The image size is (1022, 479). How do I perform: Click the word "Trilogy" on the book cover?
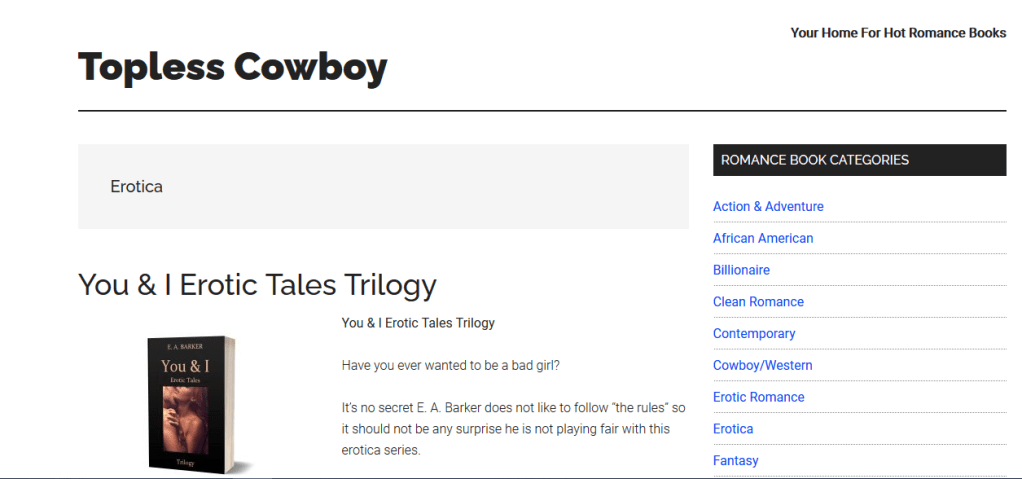coord(186,463)
